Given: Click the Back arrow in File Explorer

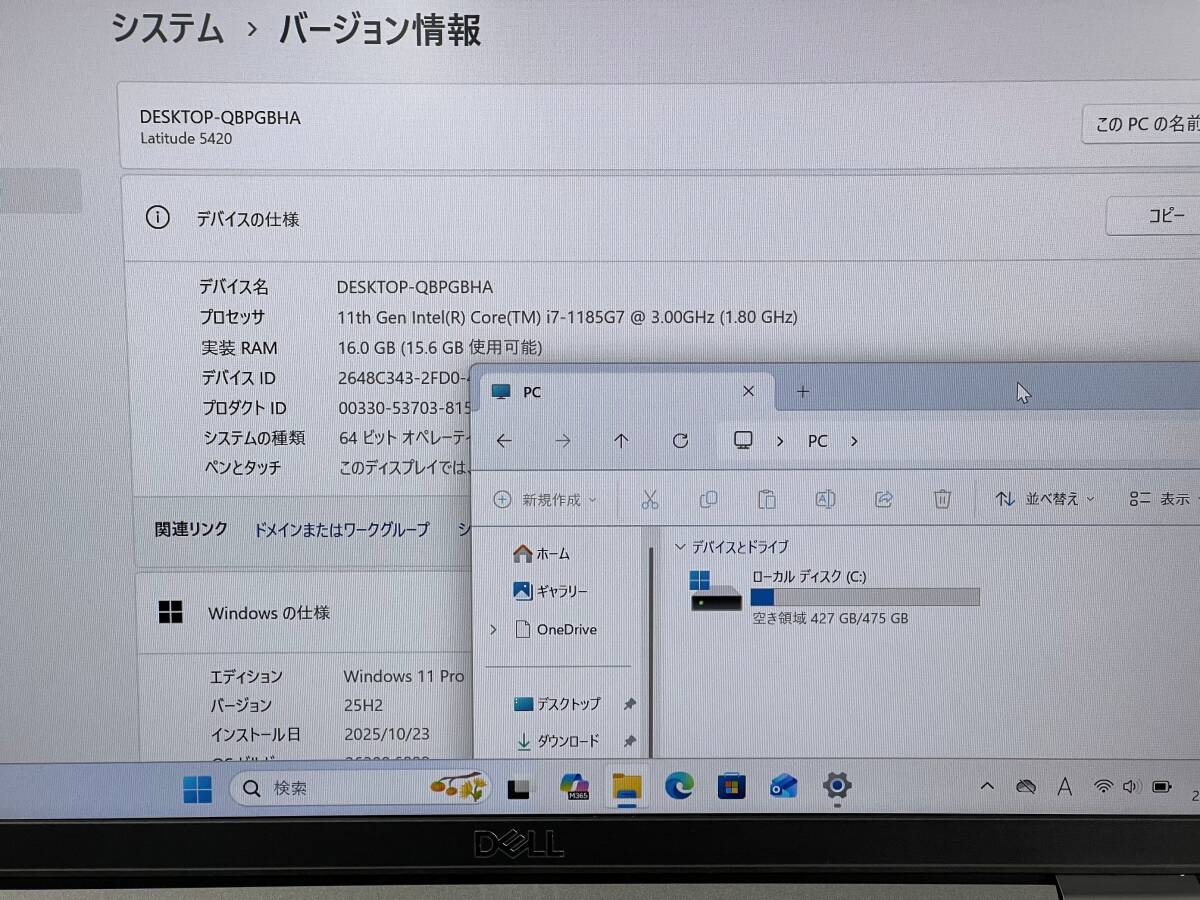Looking at the screenshot, I should click(504, 441).
